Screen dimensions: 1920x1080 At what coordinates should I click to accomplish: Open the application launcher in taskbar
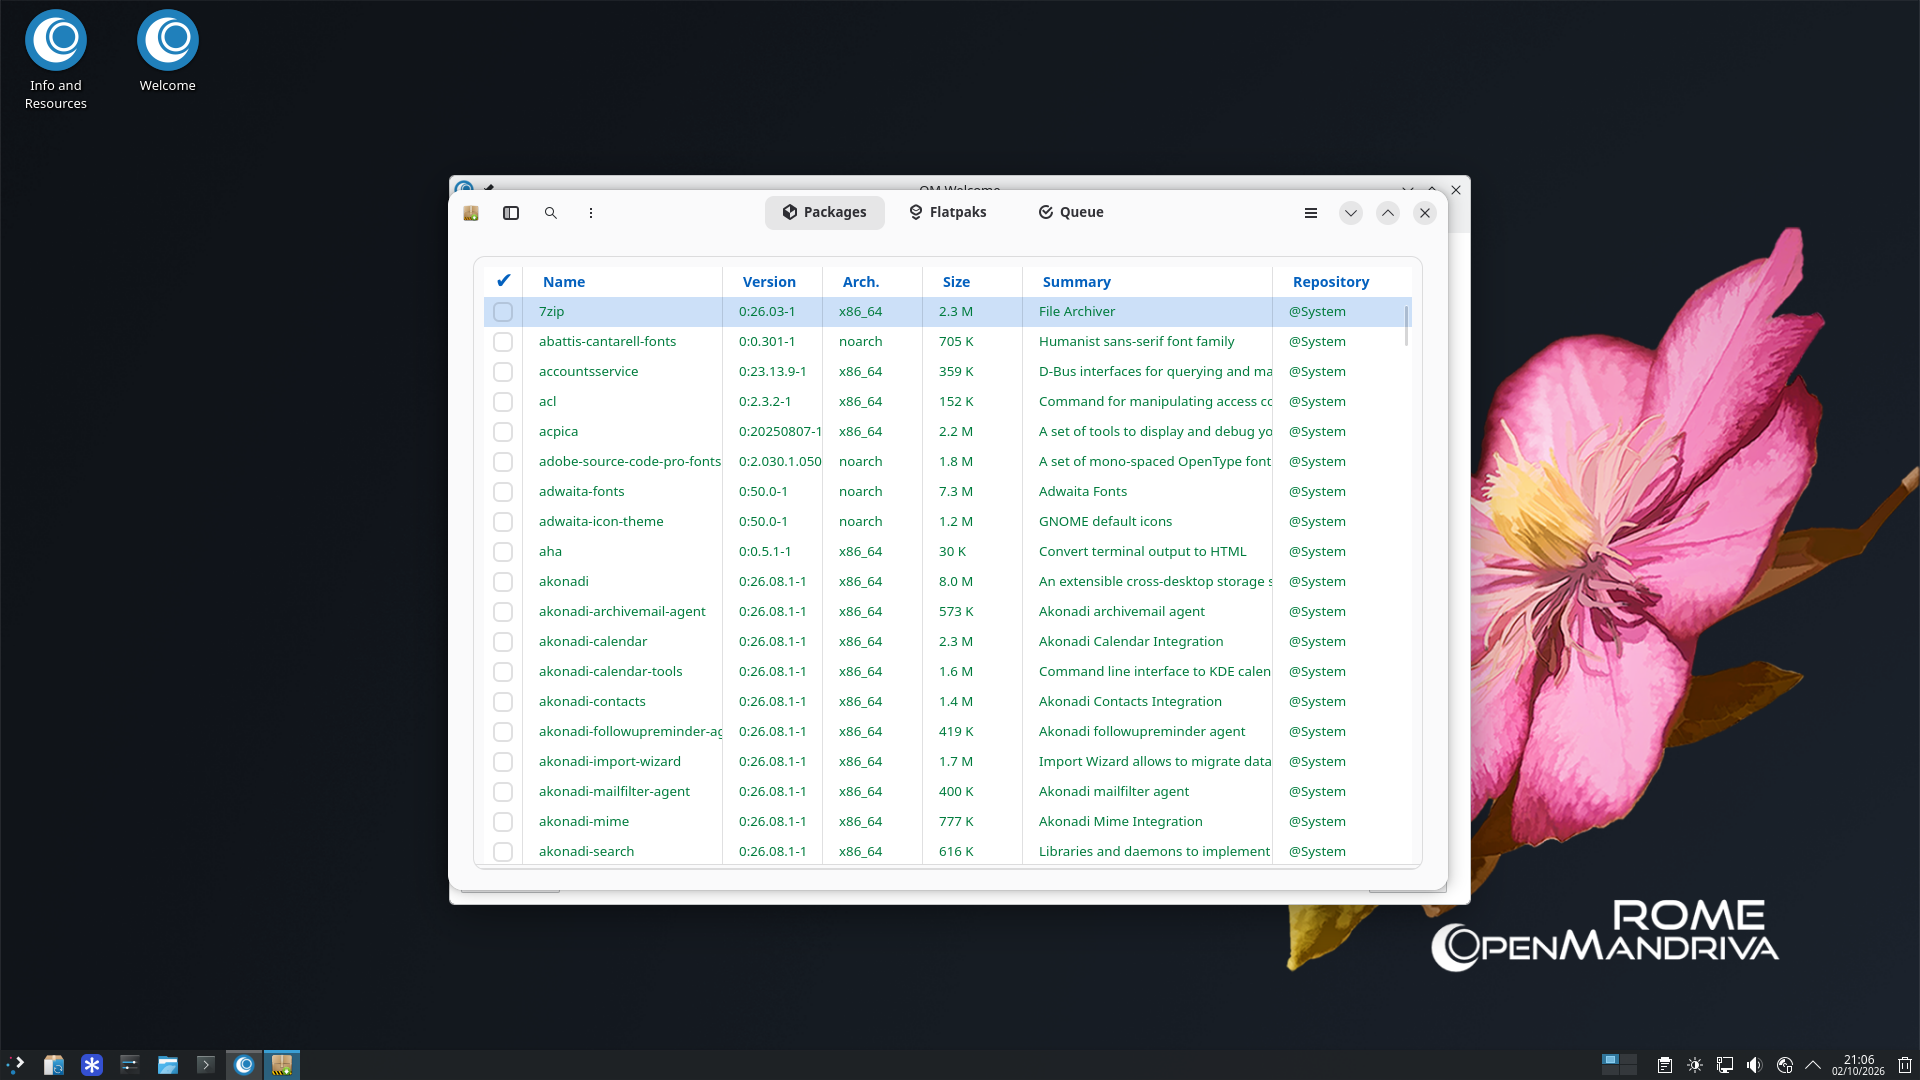[16, 1065]
